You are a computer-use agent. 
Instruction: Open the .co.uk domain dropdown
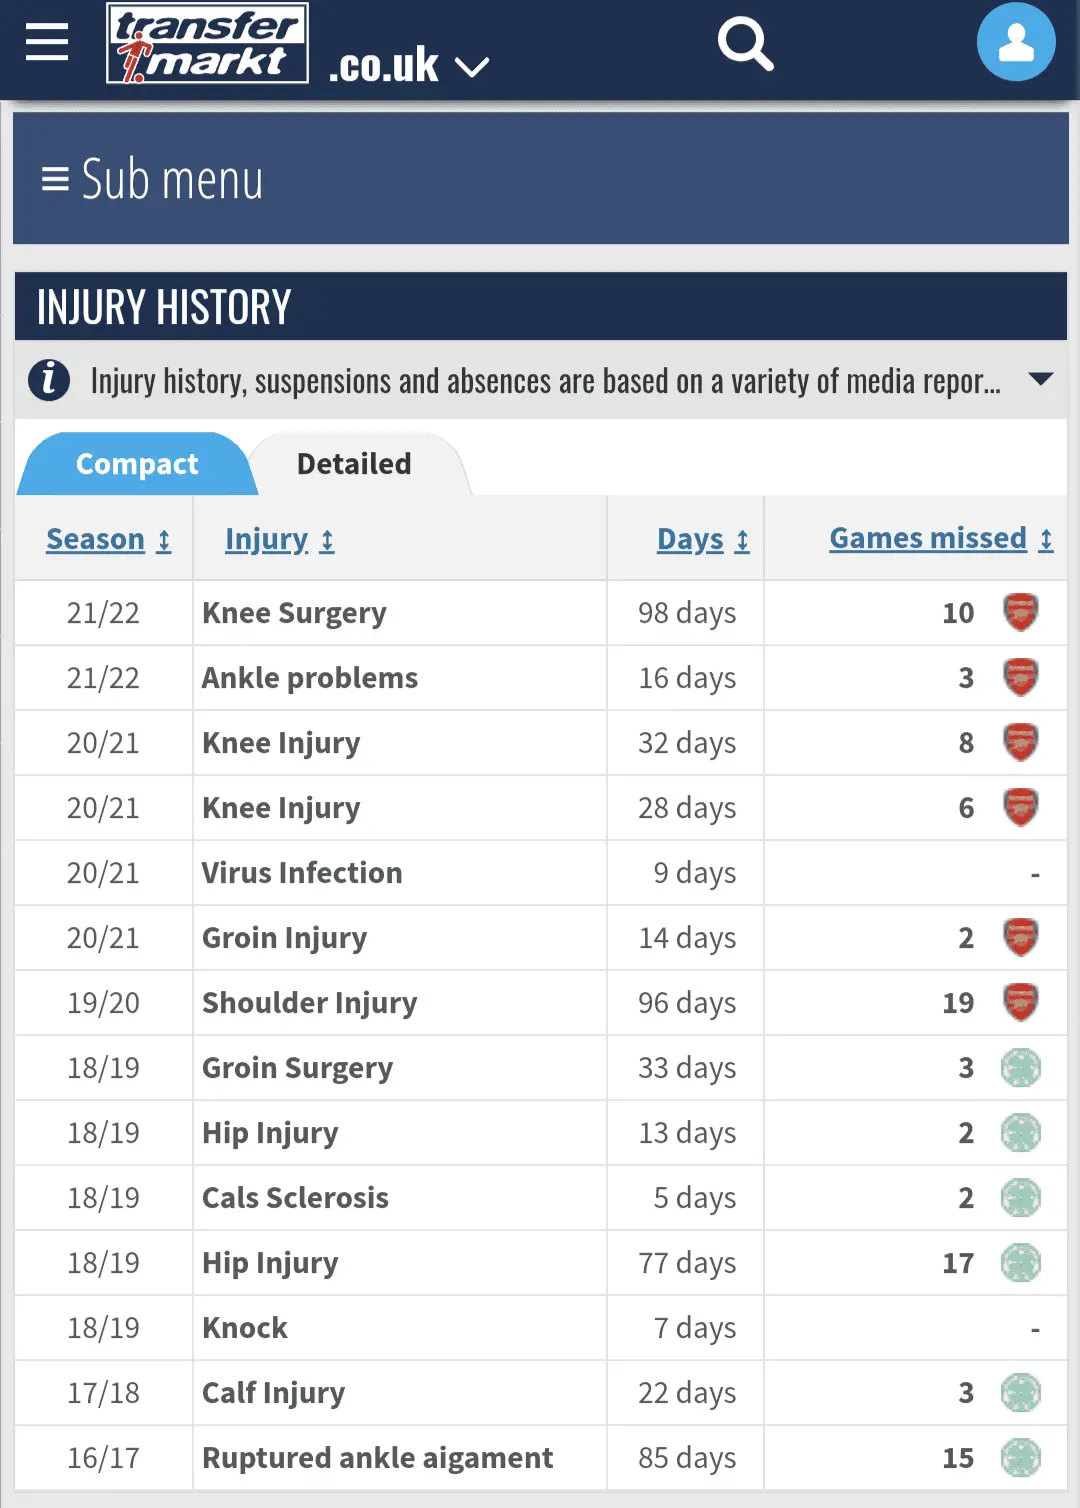pyautogui.click(x=408, y=66)
